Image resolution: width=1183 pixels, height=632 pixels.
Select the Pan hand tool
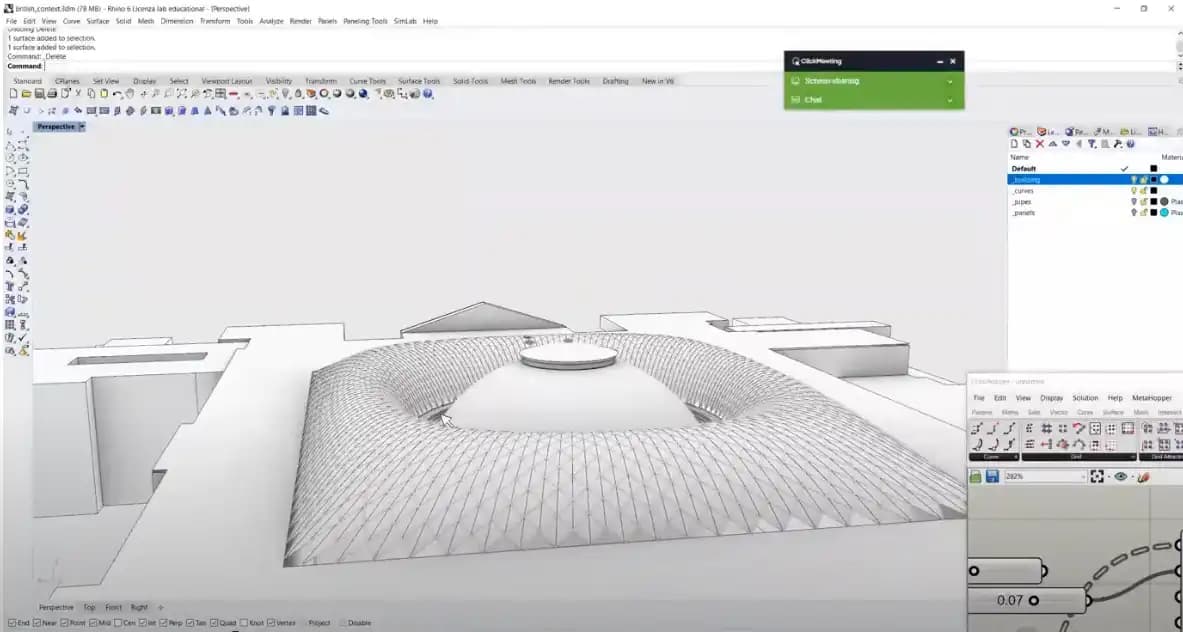tap(130, 94)
